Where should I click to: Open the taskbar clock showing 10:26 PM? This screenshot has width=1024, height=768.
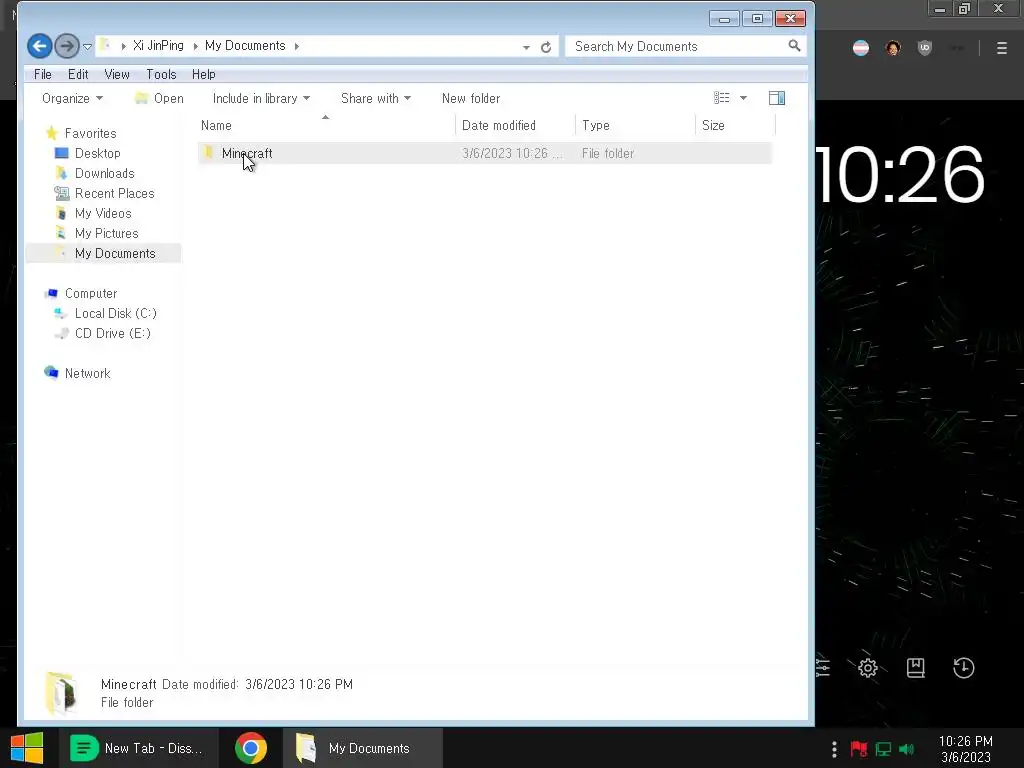(966, 749)
